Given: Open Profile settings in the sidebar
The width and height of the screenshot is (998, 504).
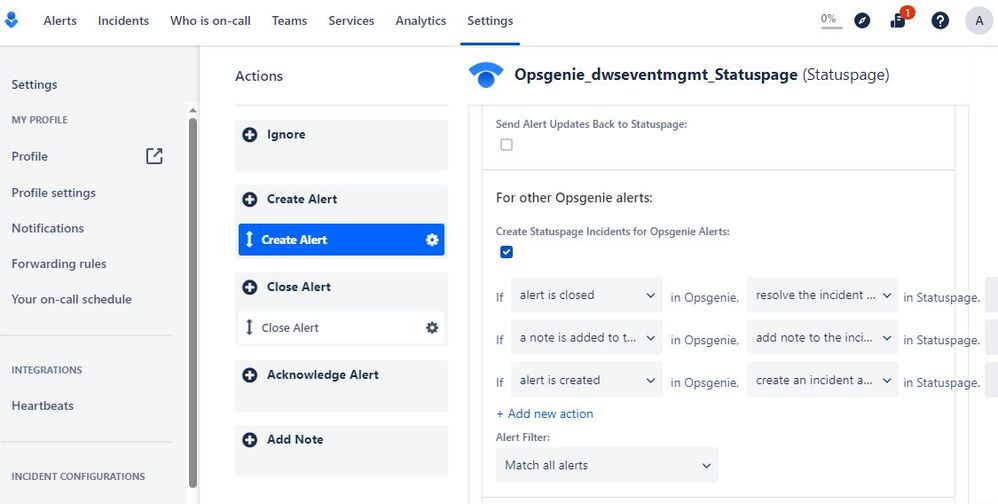Looking at the screenshot, I should (x=53, y=193).
